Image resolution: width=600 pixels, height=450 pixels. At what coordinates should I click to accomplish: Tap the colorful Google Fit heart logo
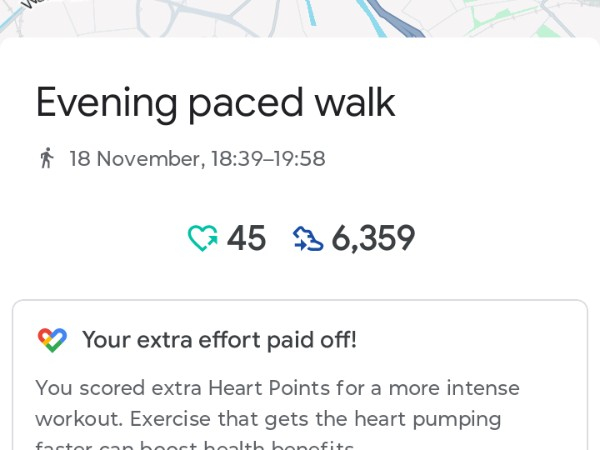(52, 340)
